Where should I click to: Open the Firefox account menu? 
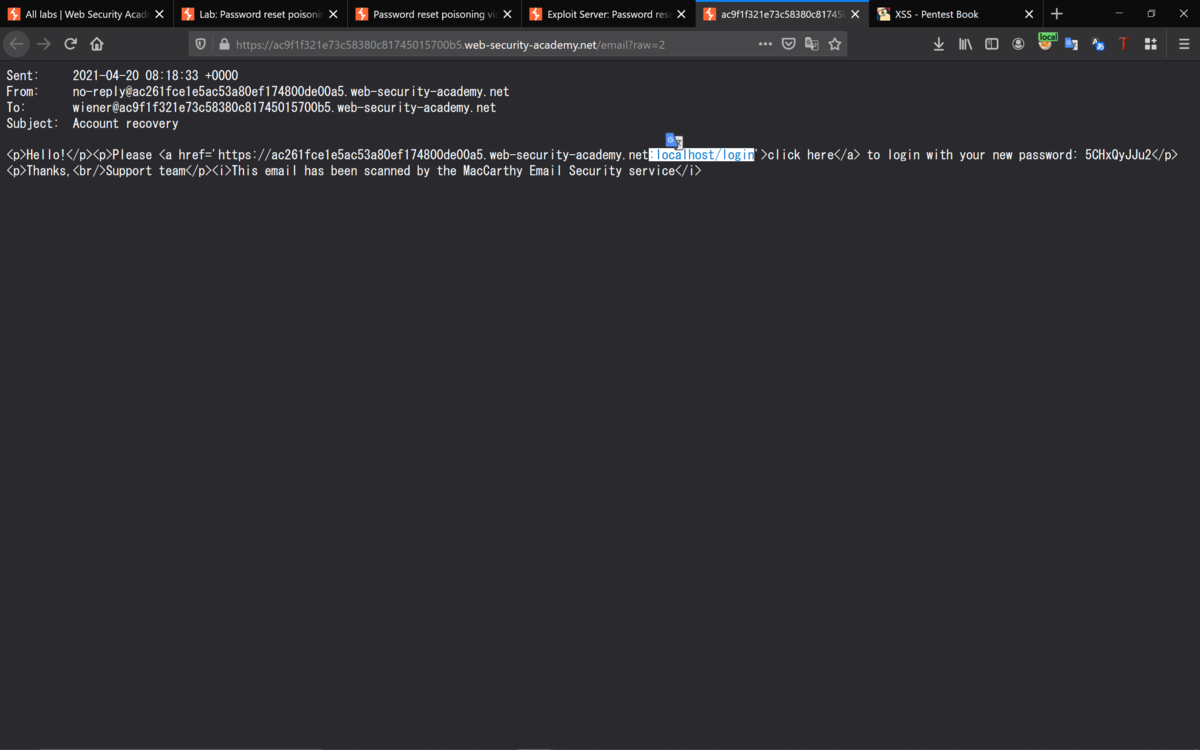pos(1018,44)
